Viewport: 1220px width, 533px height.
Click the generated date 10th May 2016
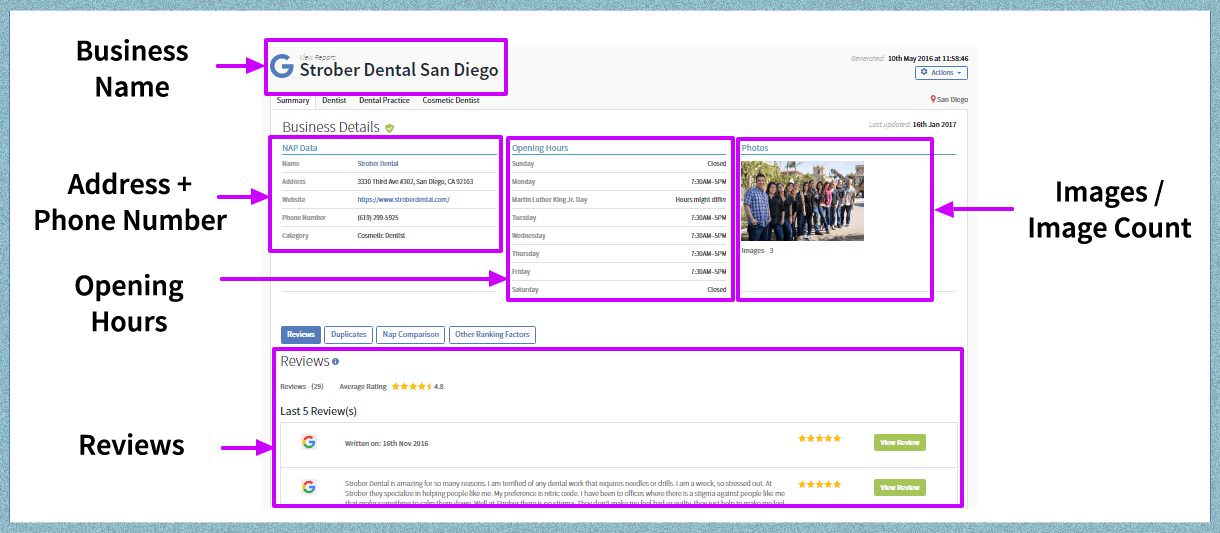tap(928, 58)
